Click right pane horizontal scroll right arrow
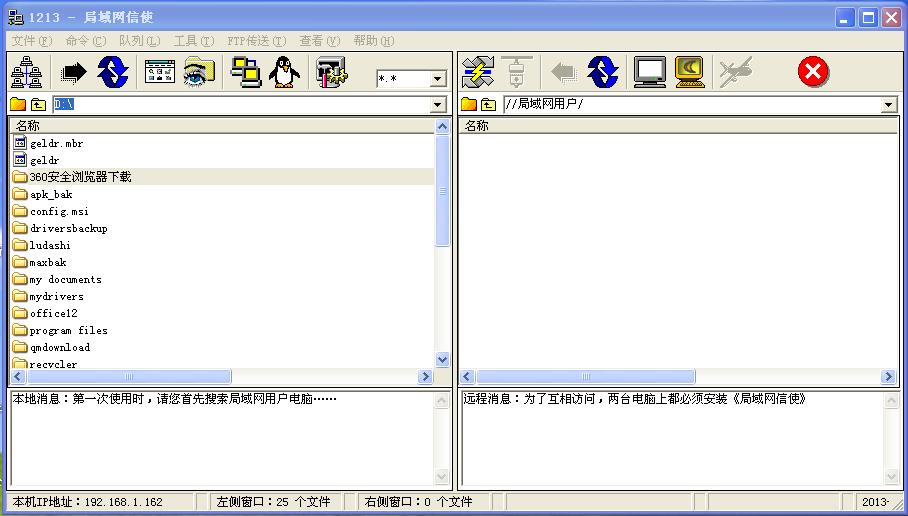The height and width of the screenshot is (516, 908). click(888, 376)
